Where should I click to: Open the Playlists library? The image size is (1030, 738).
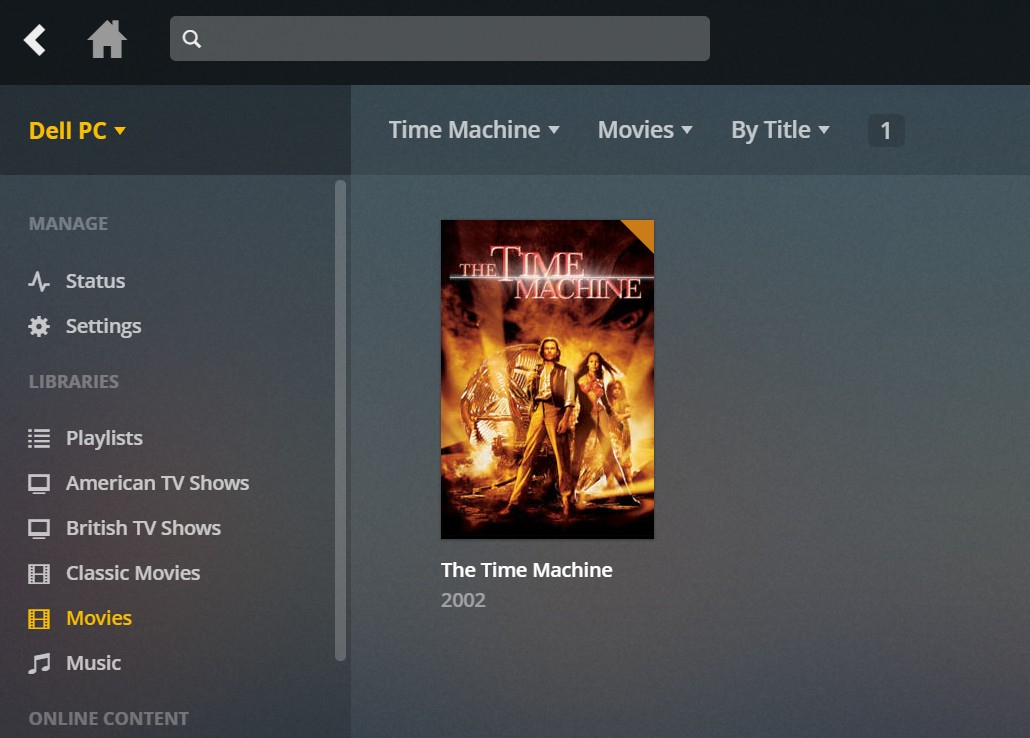coord(104,438)
